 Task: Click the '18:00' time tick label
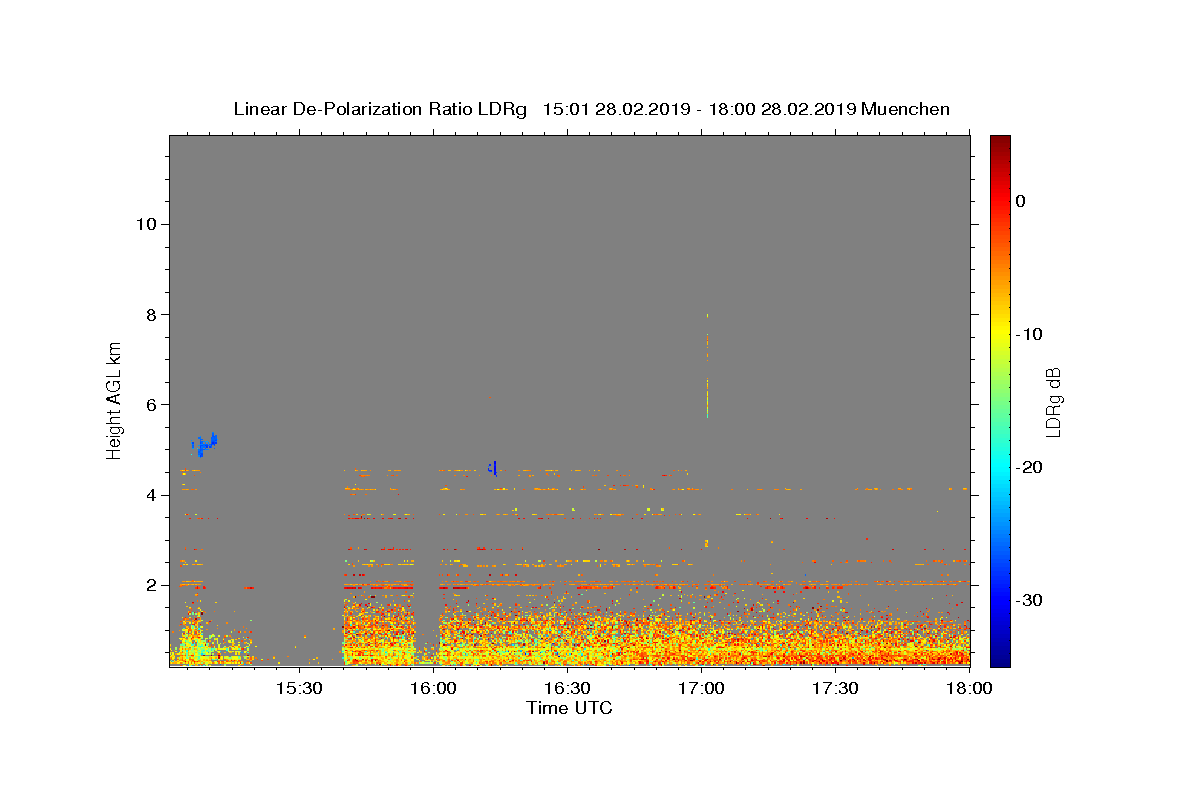click(x=969, y=689)
